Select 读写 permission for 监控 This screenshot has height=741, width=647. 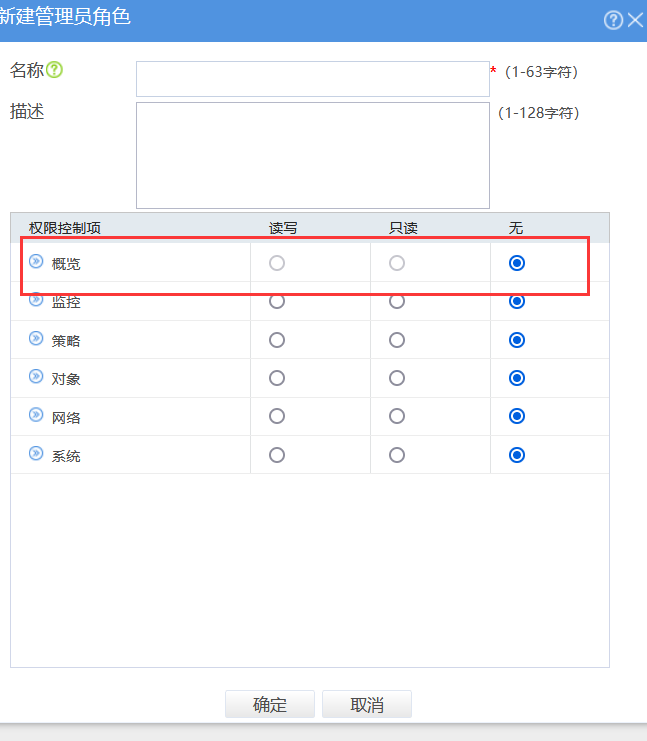(277, 301)
